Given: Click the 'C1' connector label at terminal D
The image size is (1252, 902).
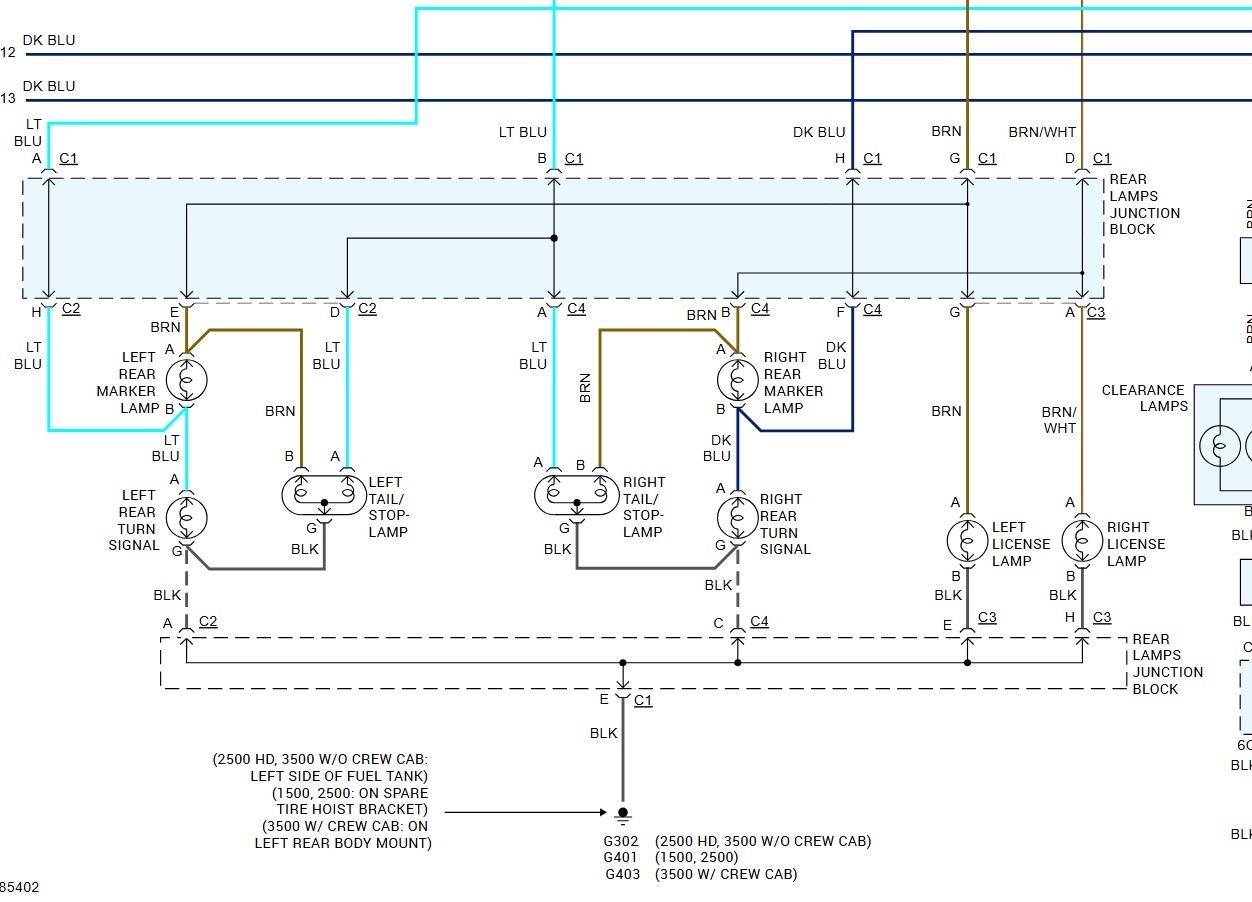Looking at the screenshot, I should tap(1102, 158).
